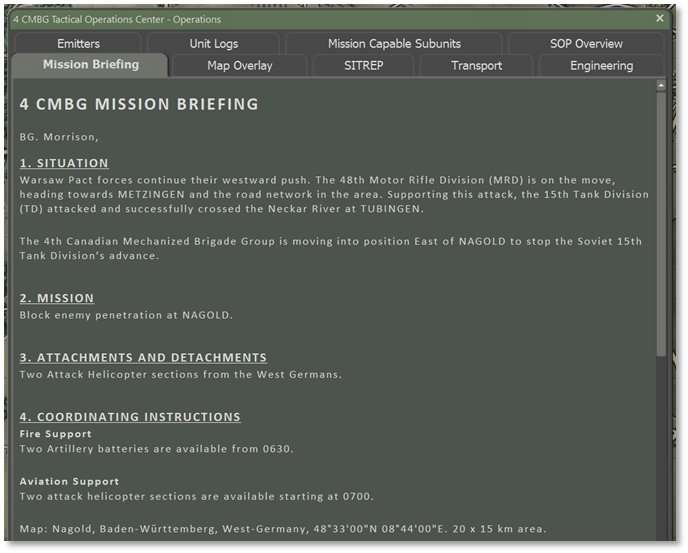
Task: Click the scrollbar up arrow
Action: (661, 87)
